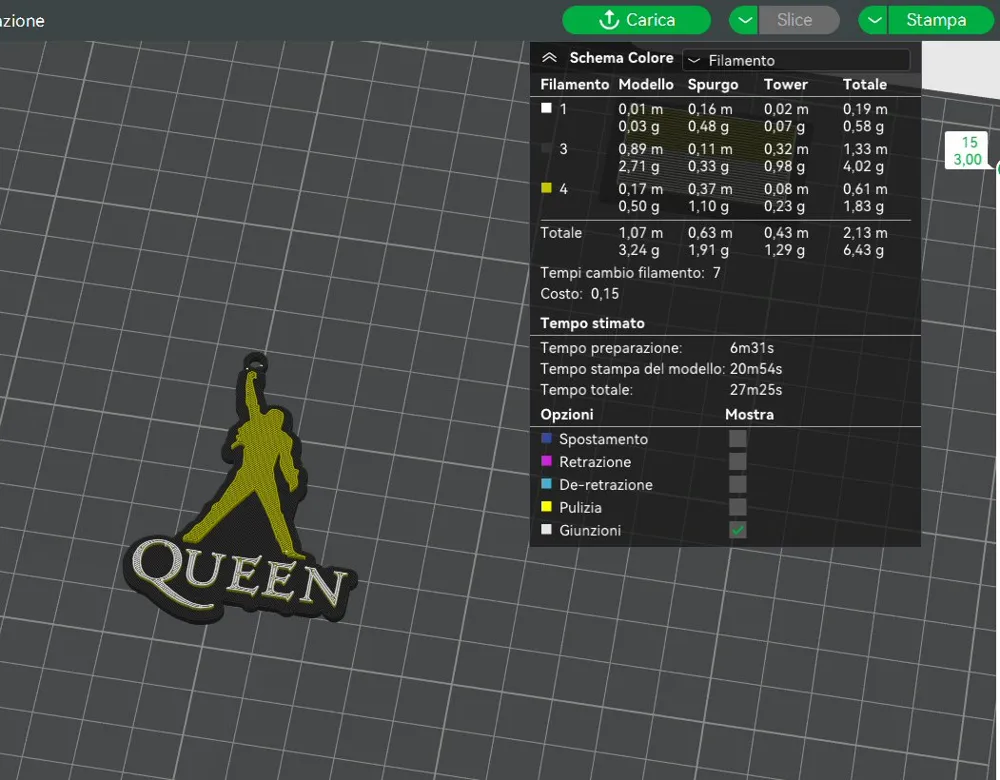The image size is (1000, 780).
Task: Enable the Retrazione display checkbox
Action: 738,462
